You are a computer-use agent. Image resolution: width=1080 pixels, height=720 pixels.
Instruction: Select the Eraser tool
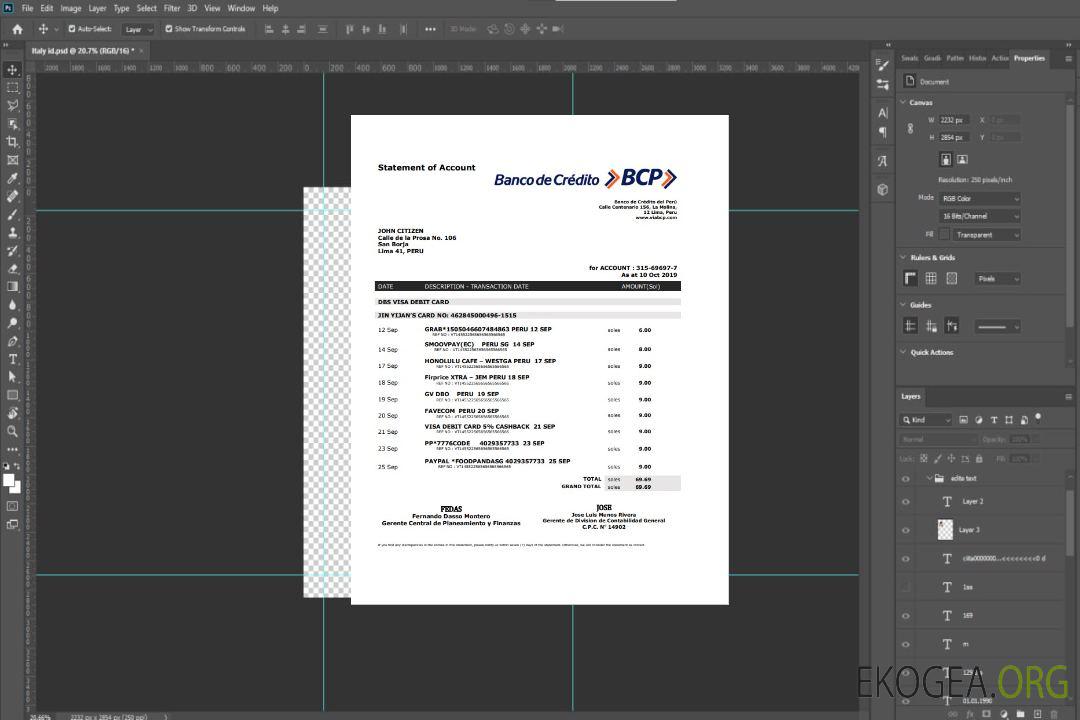[x=12, y=269]
